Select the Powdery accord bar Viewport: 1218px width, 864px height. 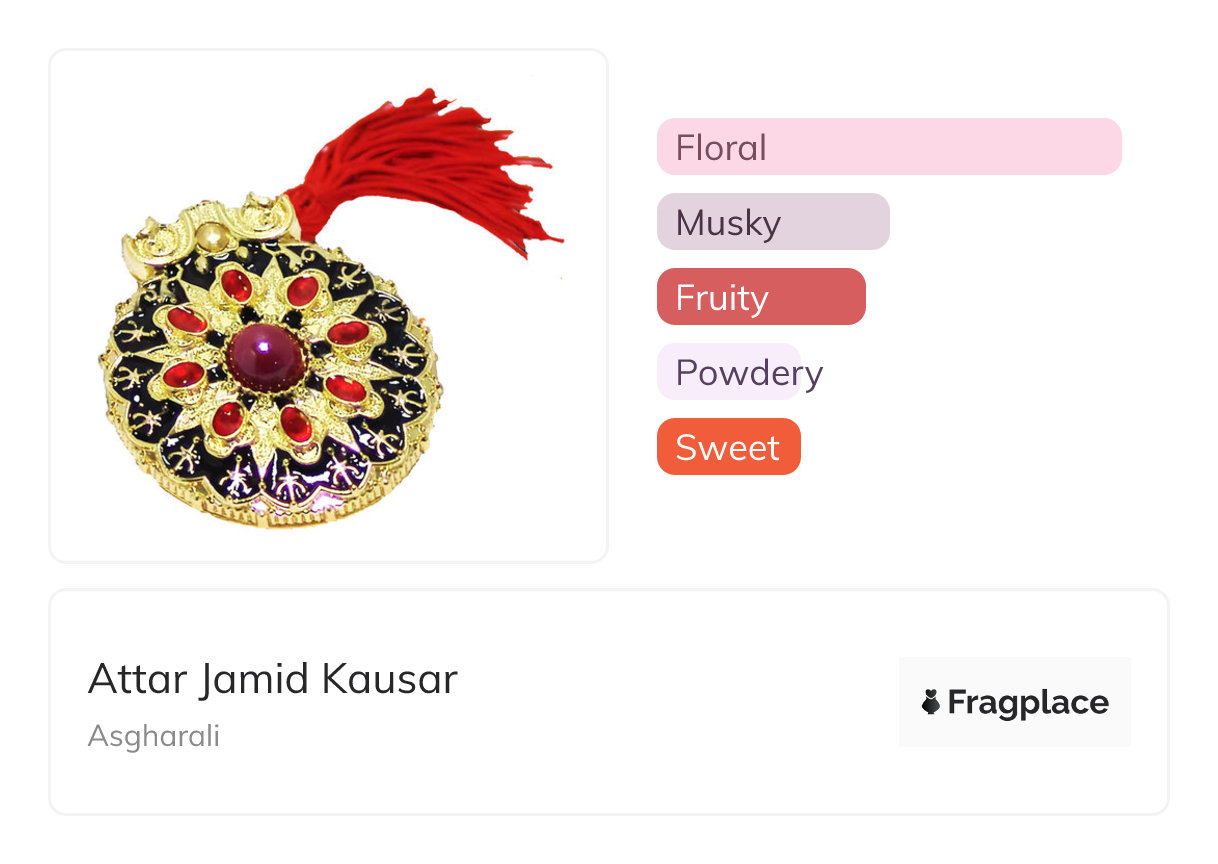(x=729, y=372)
